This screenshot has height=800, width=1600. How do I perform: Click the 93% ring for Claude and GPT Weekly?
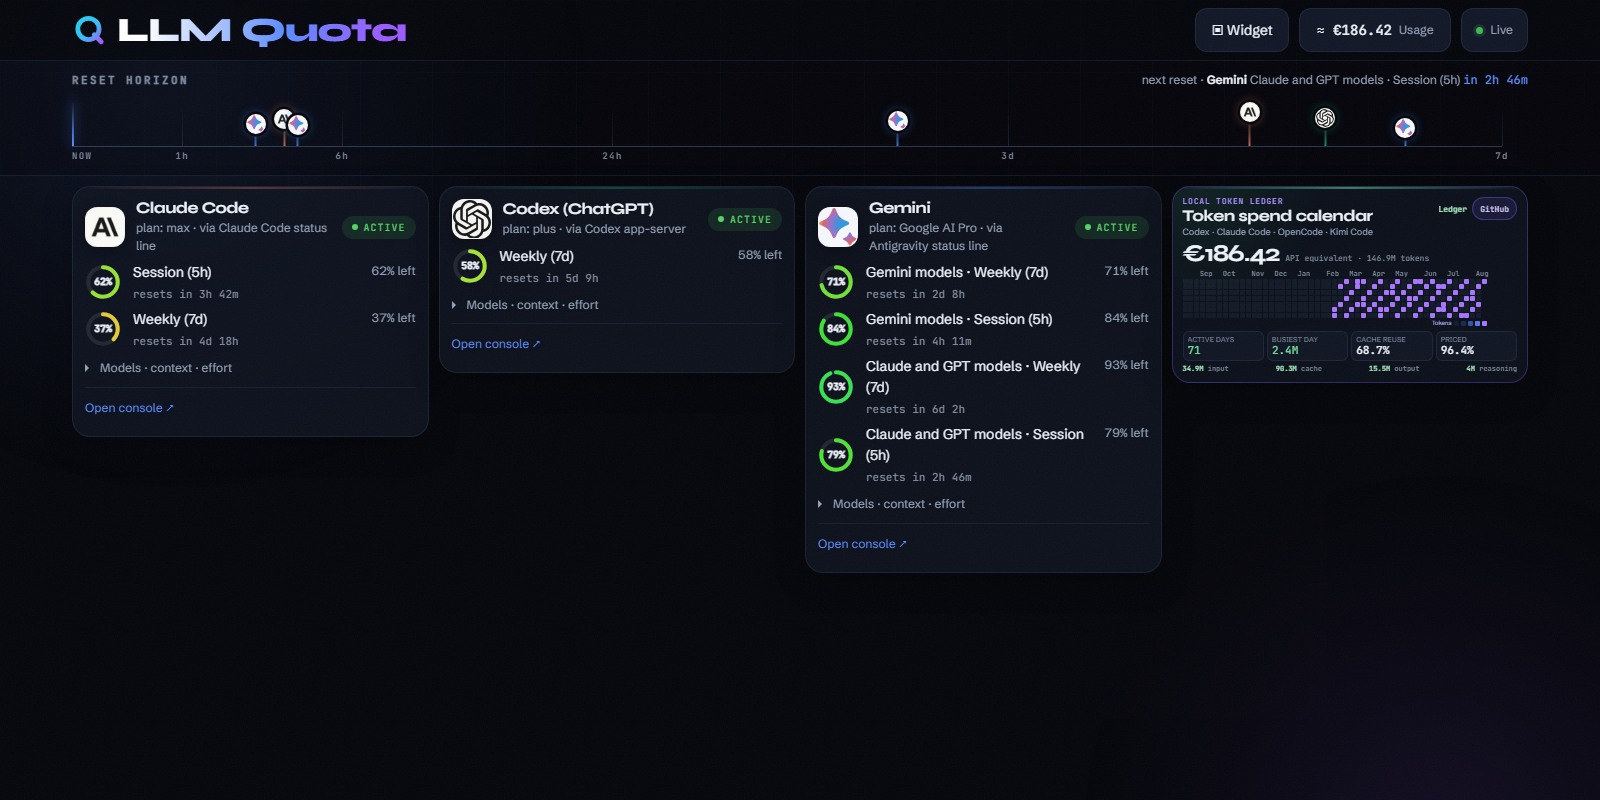836,387
